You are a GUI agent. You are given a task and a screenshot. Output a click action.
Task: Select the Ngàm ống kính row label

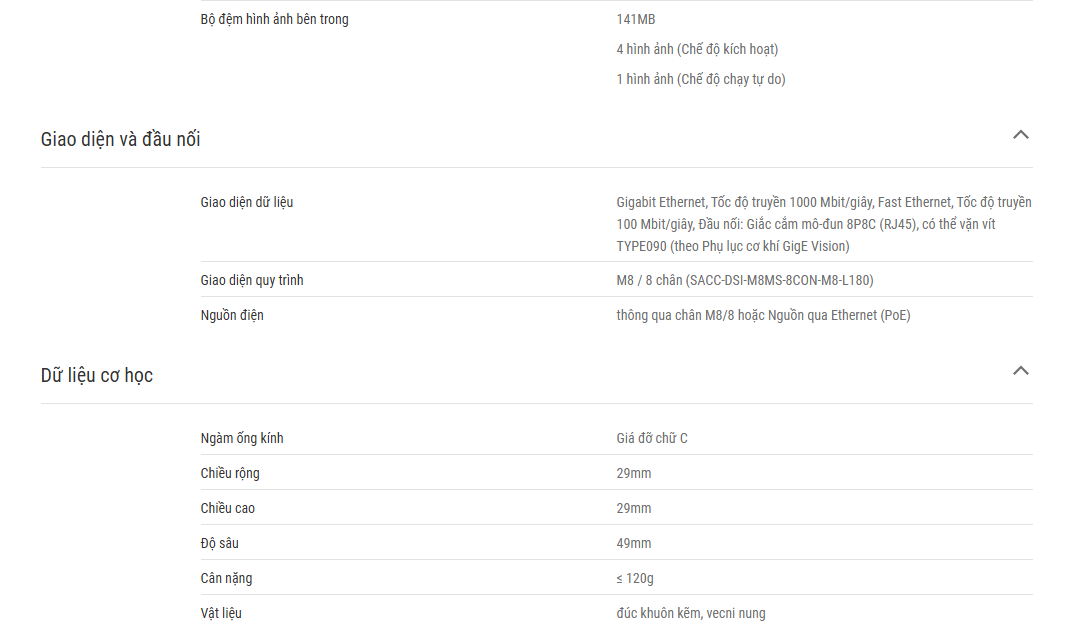[242, 439]
